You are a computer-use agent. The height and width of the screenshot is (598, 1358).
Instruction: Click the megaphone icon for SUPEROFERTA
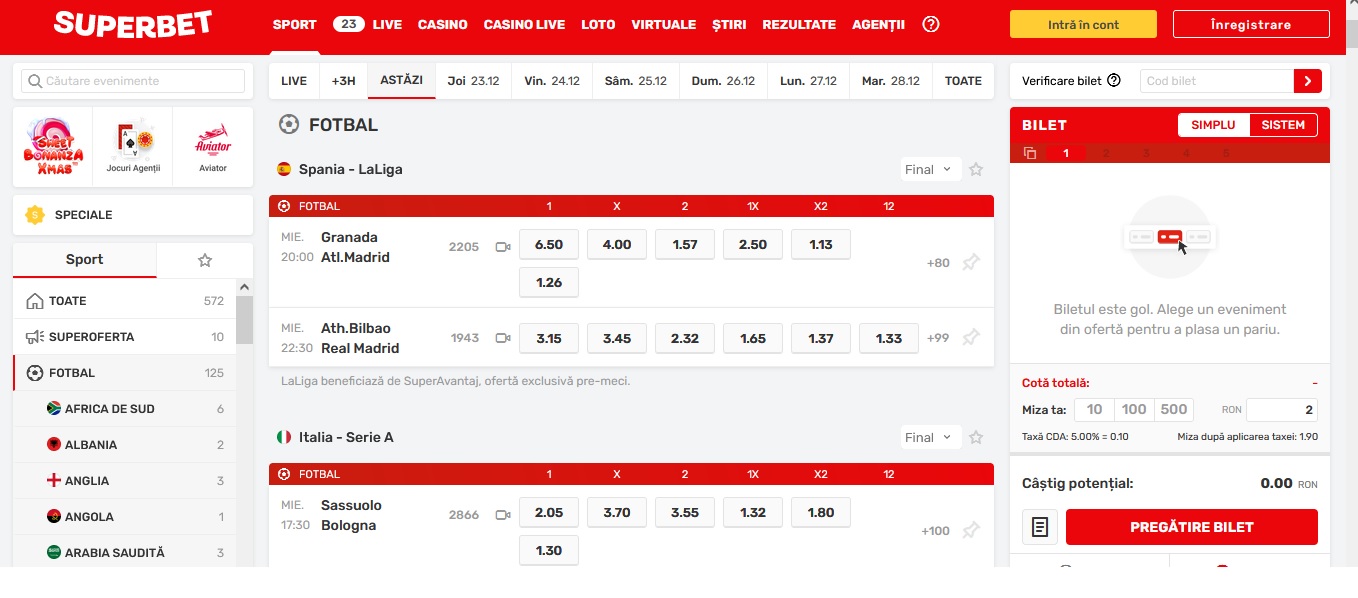35,337
